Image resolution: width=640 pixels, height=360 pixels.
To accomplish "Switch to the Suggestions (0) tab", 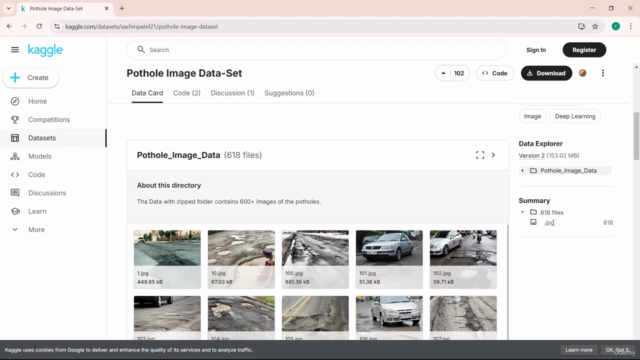I will tap(289, 93).
